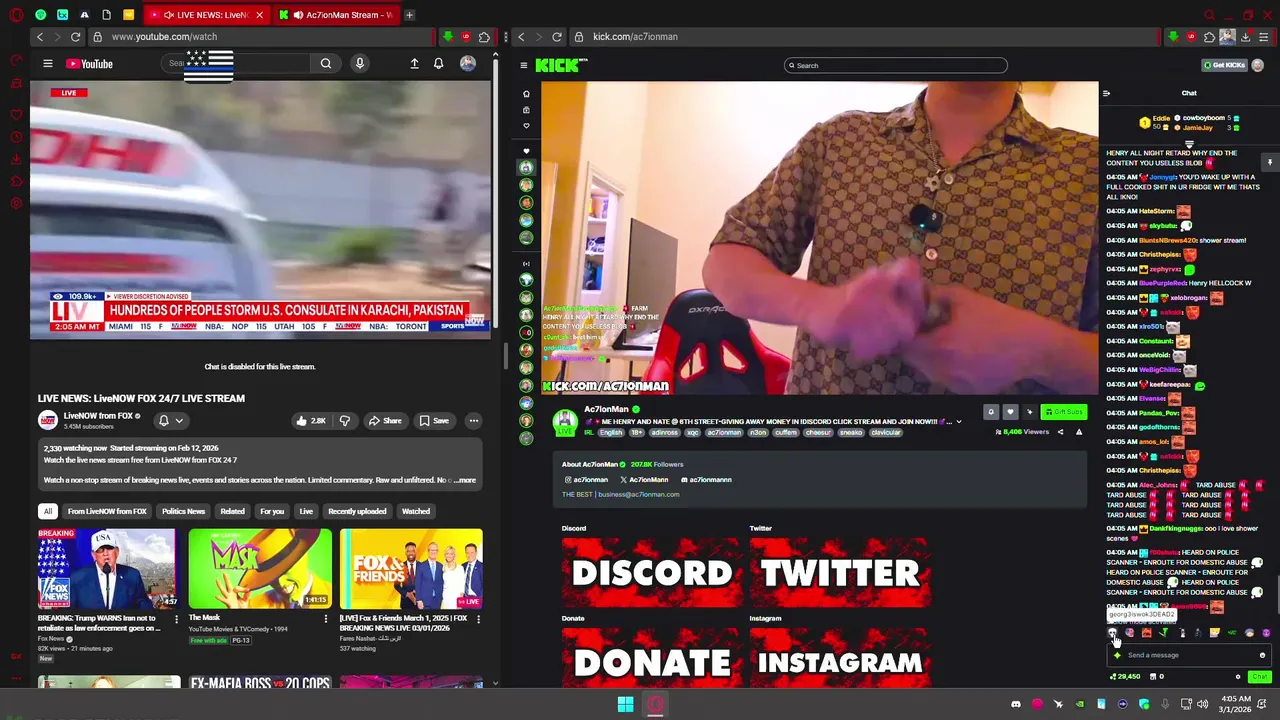The width and height of the screenshot is (1280, 720).
Task: Click the Share button under video
Action: click(x=384, y=421)
